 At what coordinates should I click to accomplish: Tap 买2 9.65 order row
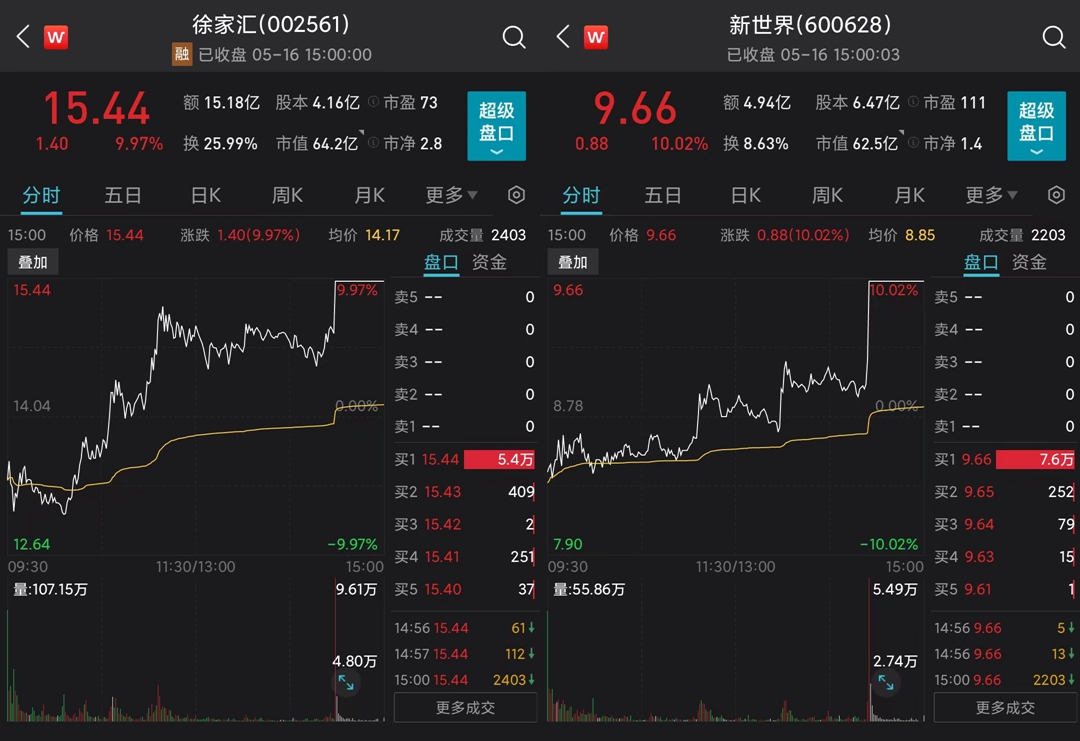(x=1004, y=492)
